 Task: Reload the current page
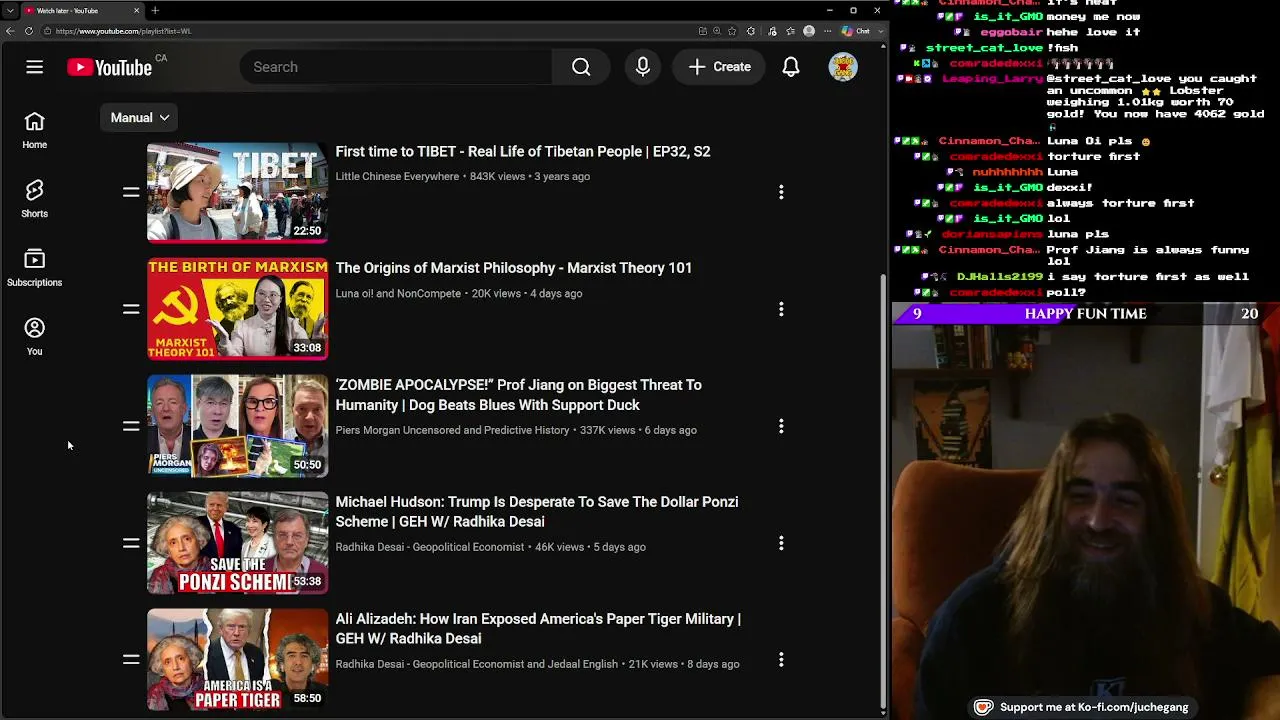pyautogui.click(x=29, y=31)
